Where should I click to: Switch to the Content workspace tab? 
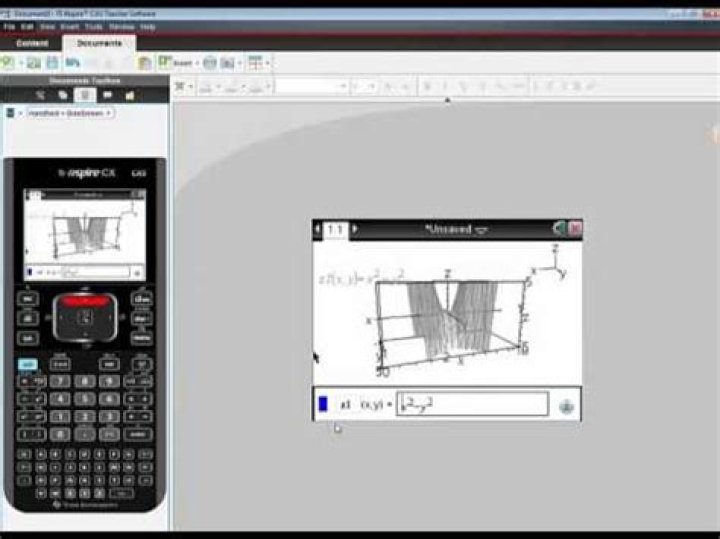point(32,44)
